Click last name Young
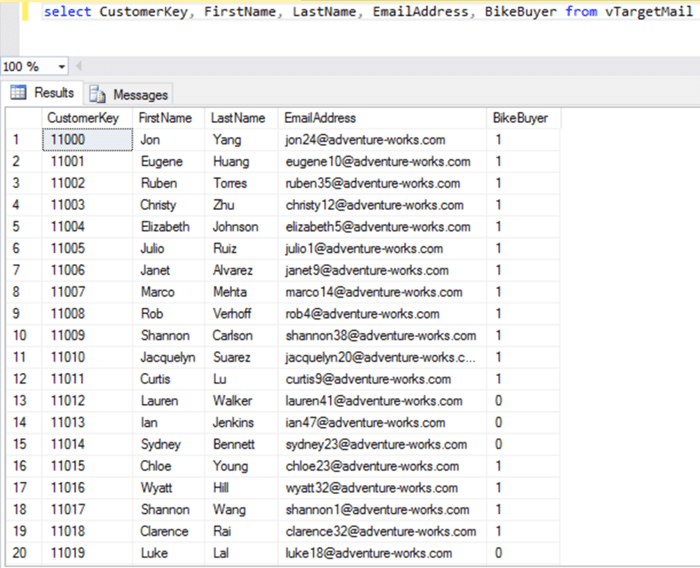Image resolution: width=700 pixels, height=568 pixels. point(230,466)
